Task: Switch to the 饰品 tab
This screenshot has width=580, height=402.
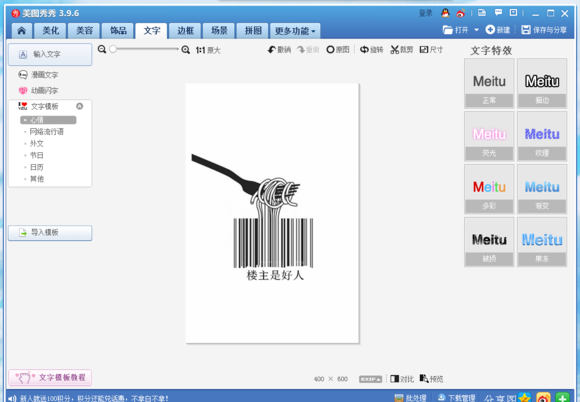Action: tap(118, 31)
